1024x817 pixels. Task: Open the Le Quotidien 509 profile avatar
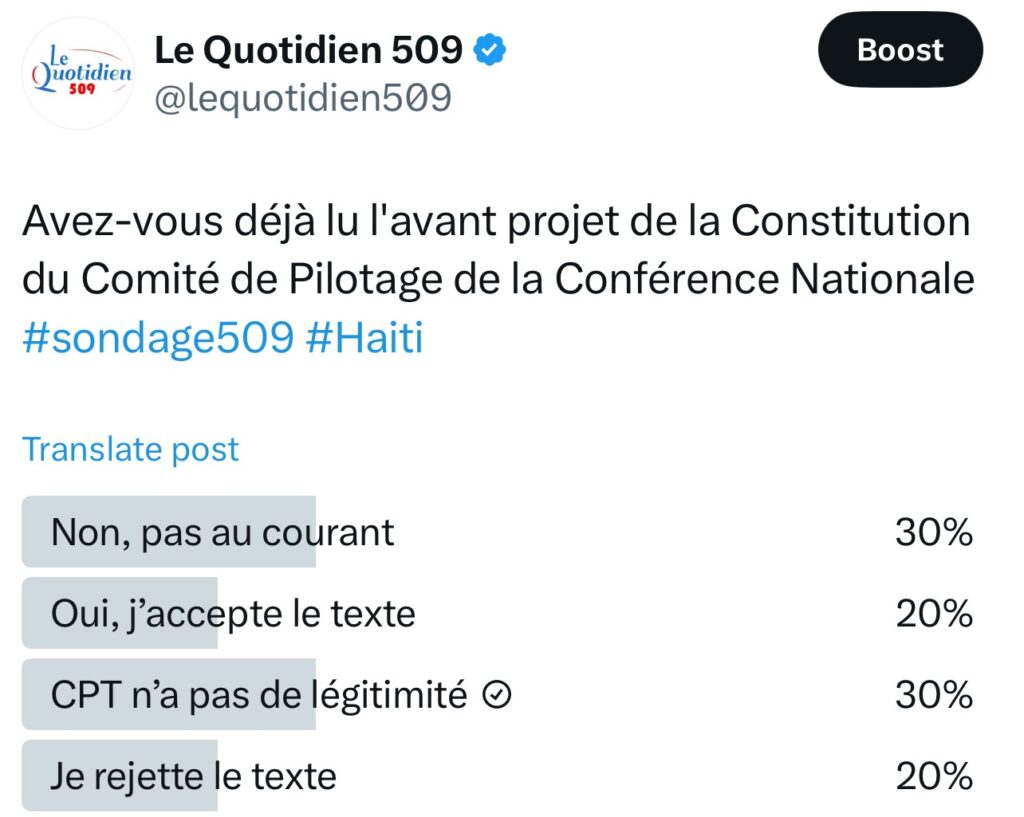78,74
